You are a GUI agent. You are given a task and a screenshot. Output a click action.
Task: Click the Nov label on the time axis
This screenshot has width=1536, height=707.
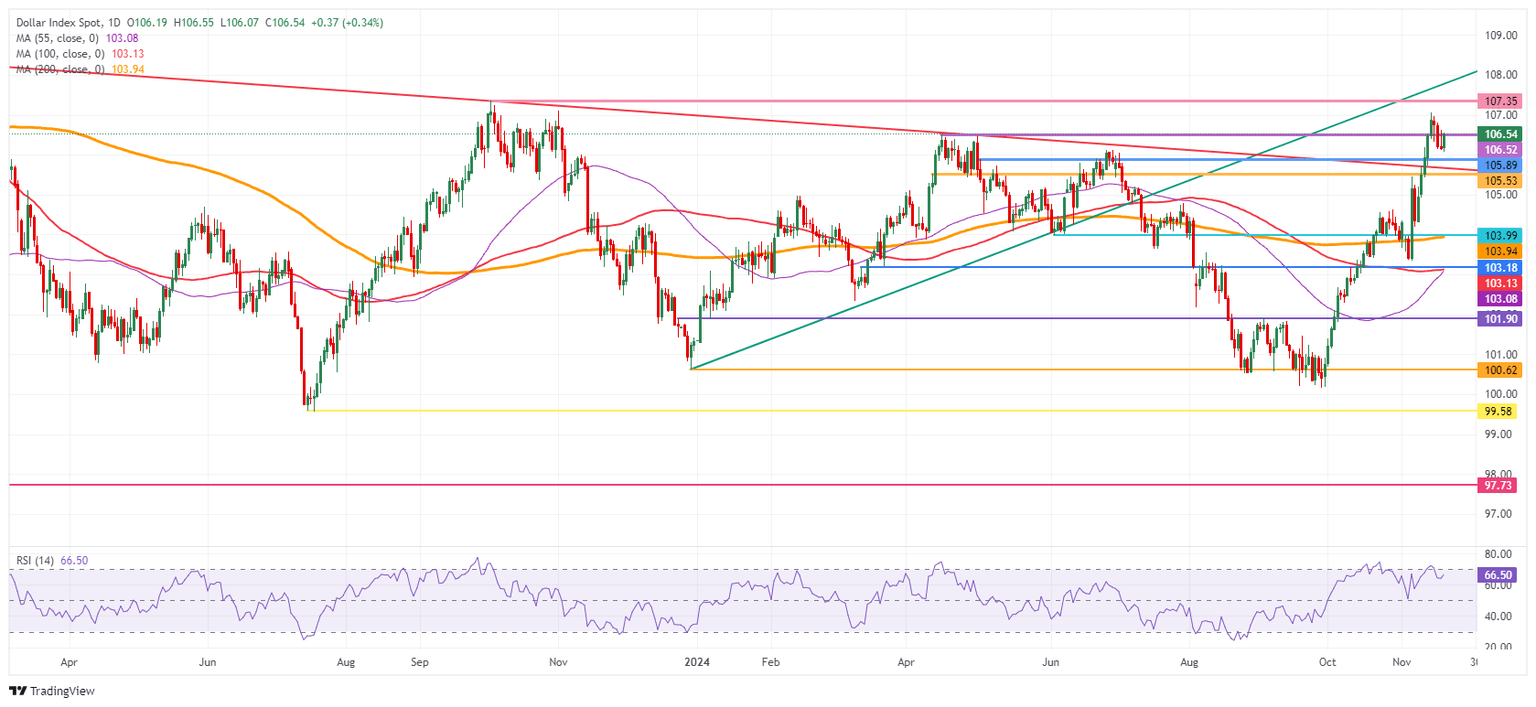pos(1402,662)
